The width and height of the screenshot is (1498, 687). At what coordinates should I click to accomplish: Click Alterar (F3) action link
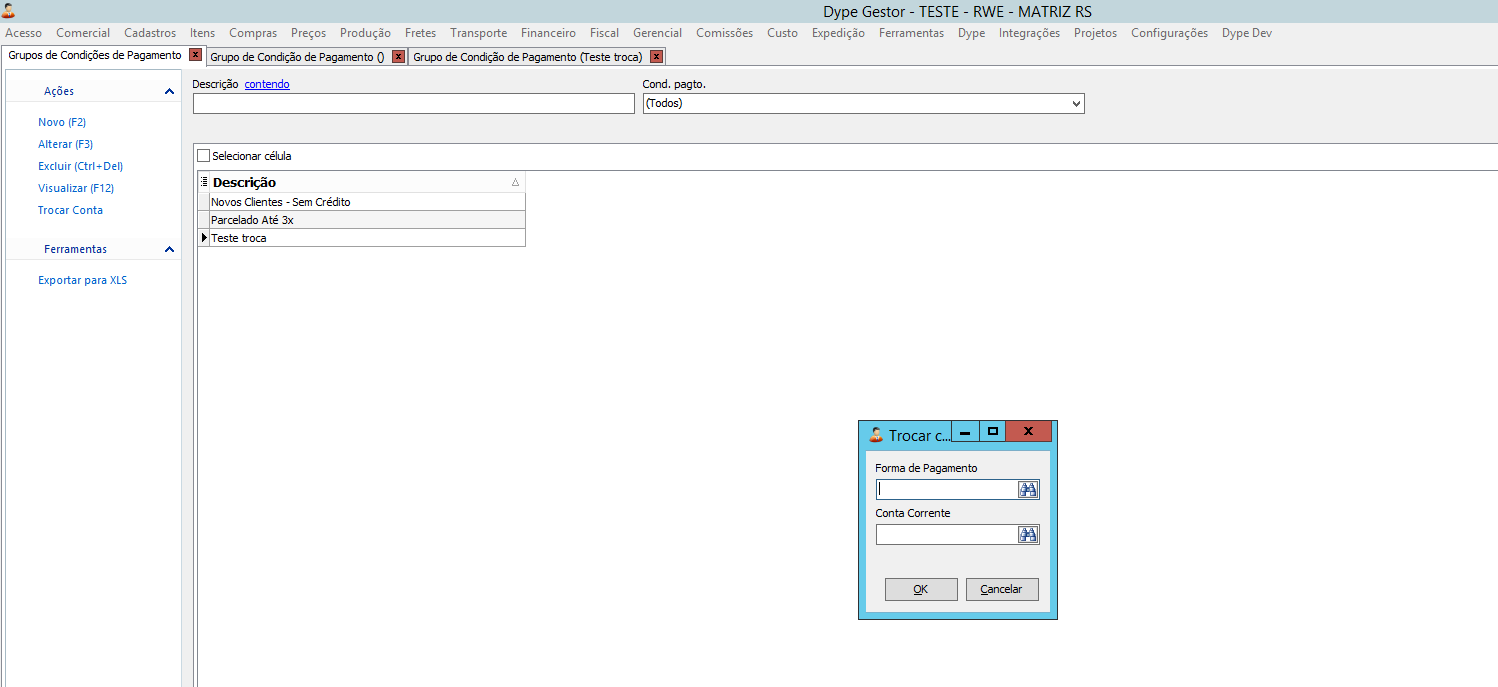[x=65, y=144]
